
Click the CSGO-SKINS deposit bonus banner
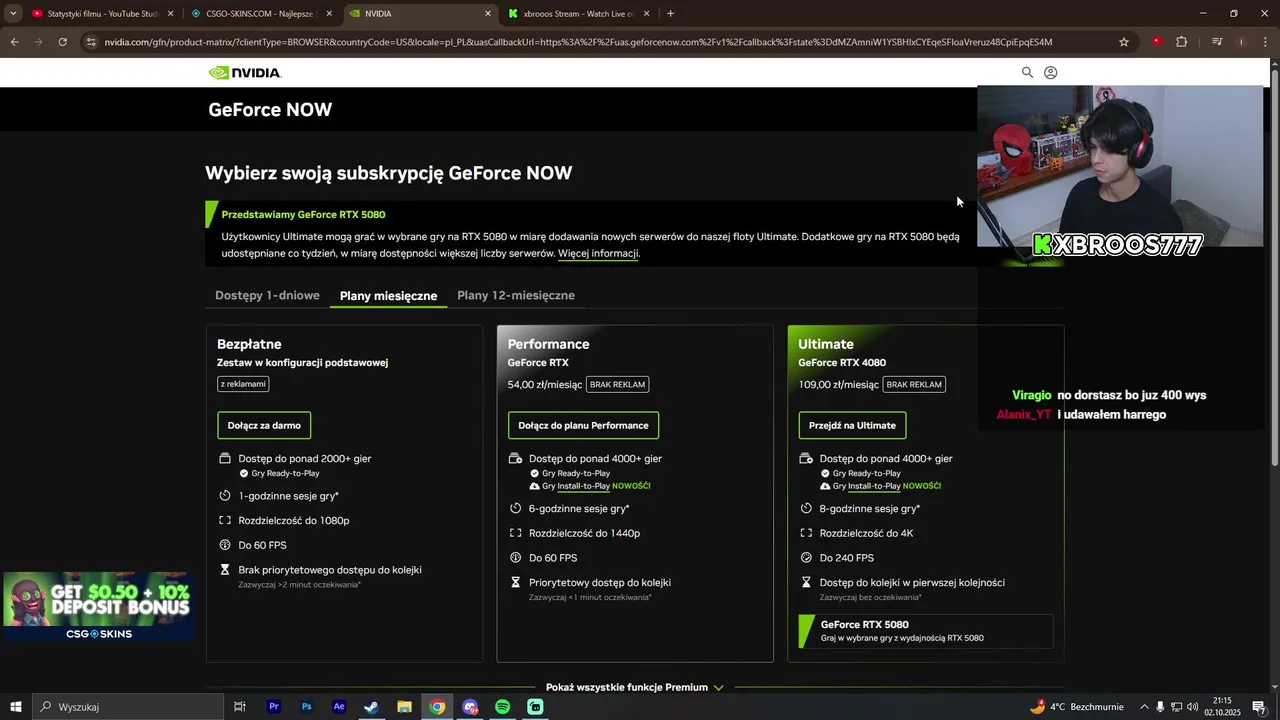[x=98, y=606]
